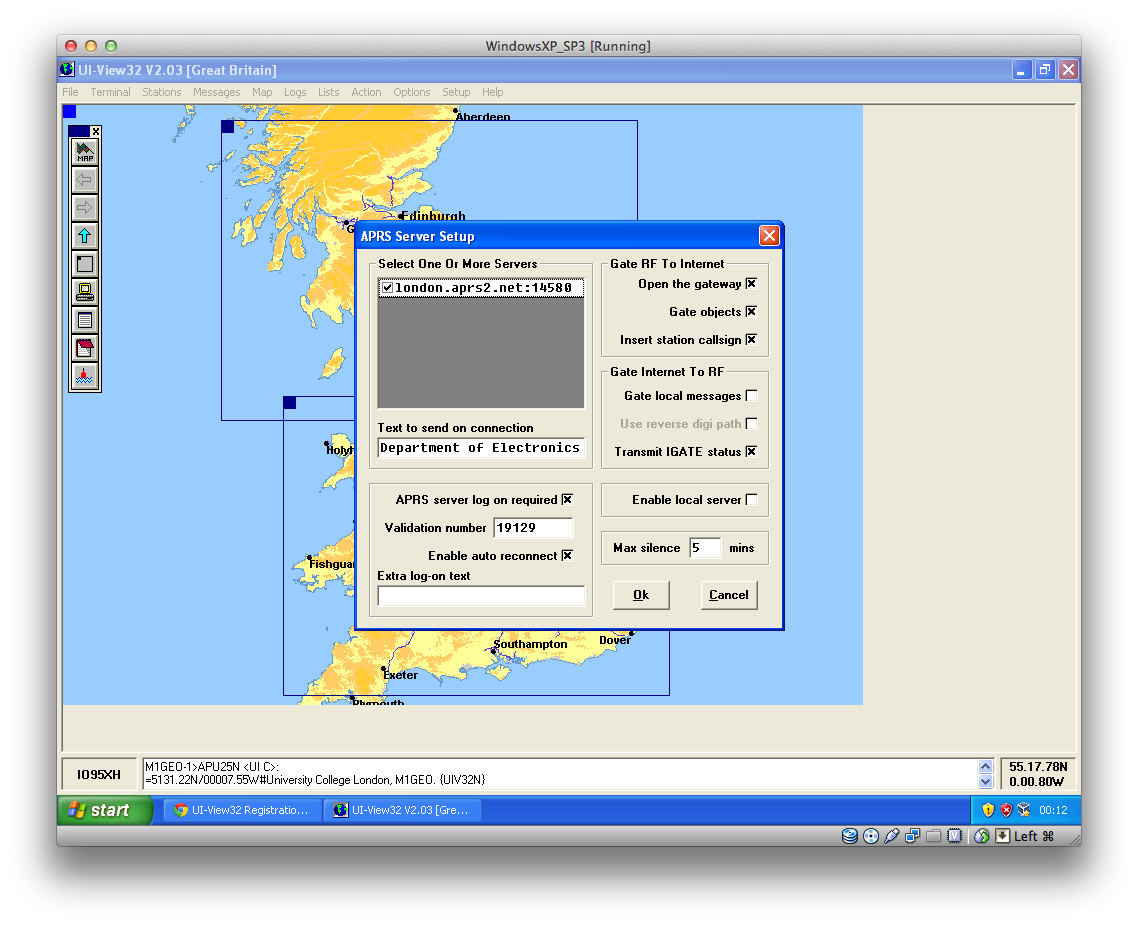Click the Windows start button
This screenshot has height=925, width=1138.
coord(105,810)
